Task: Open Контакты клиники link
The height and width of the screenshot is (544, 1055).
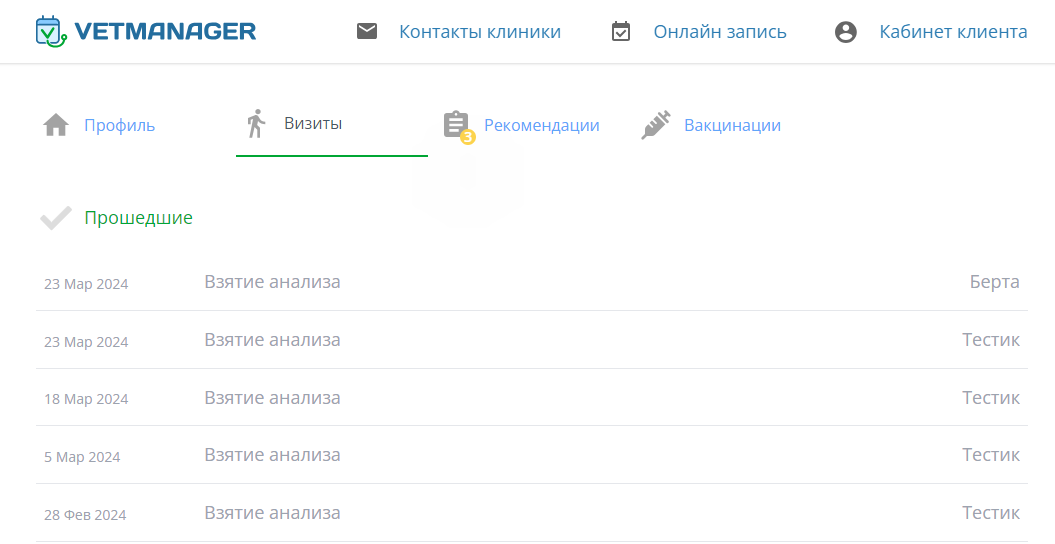Action: (479, 32)
